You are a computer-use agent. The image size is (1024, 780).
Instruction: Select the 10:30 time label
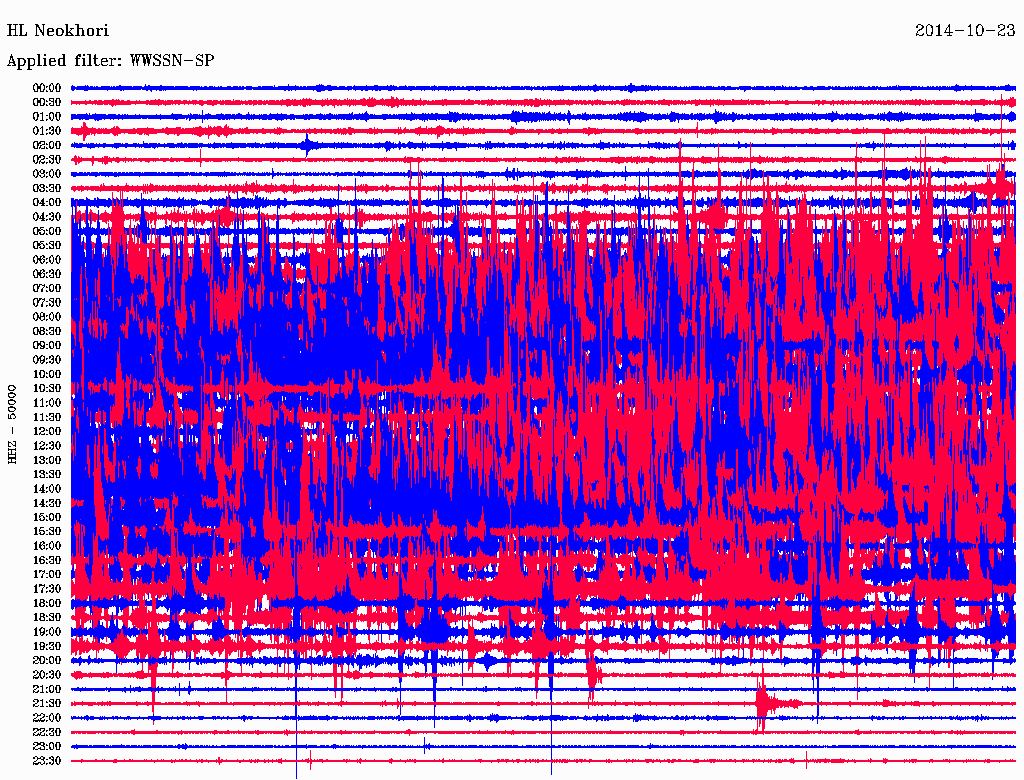point(46,388)
